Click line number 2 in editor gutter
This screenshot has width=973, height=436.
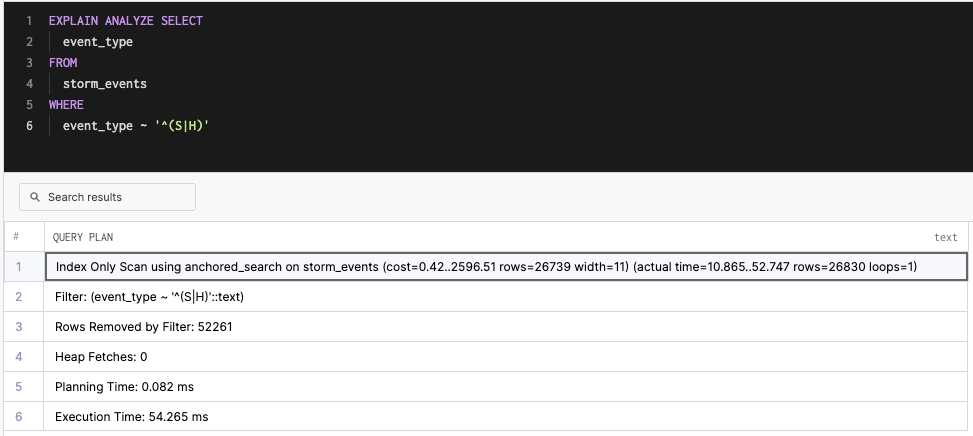(x=29, y=42)
